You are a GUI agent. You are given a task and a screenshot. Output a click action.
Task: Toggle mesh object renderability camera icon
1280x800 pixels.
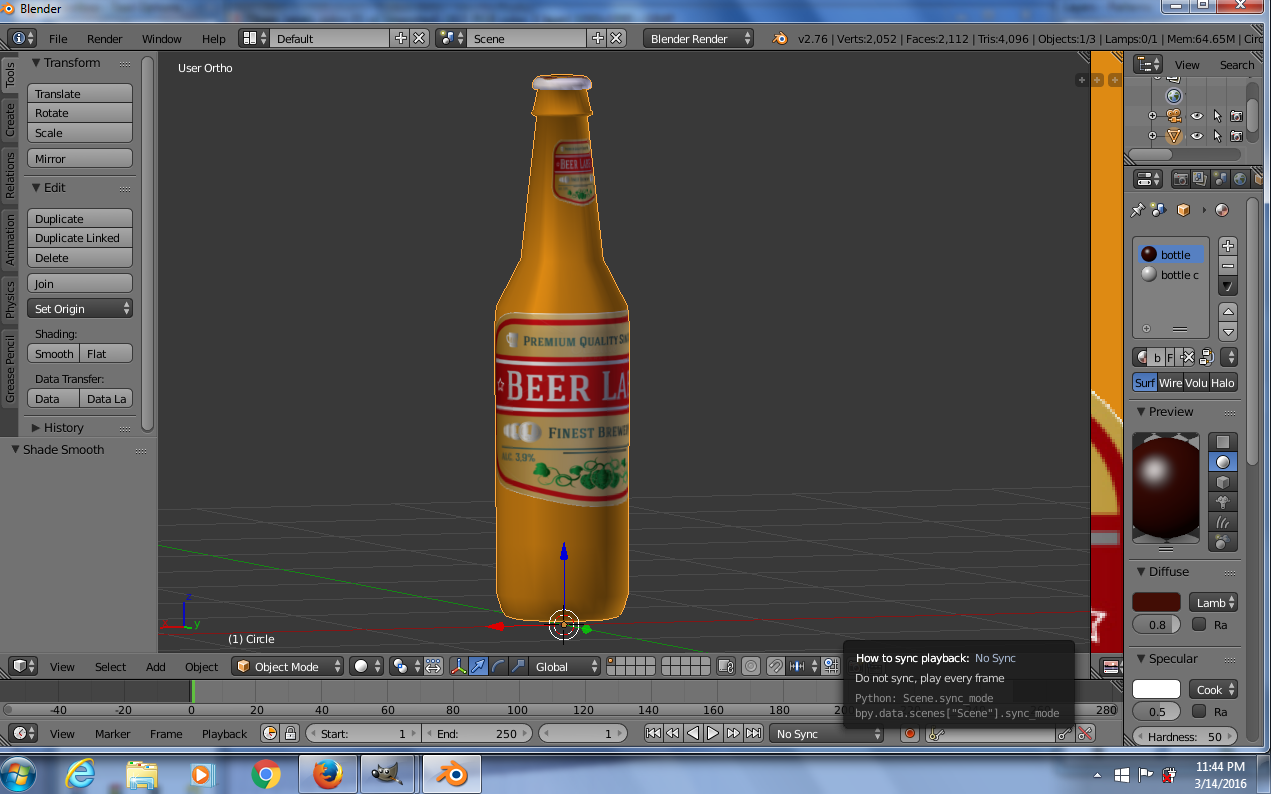[1237, 136]
